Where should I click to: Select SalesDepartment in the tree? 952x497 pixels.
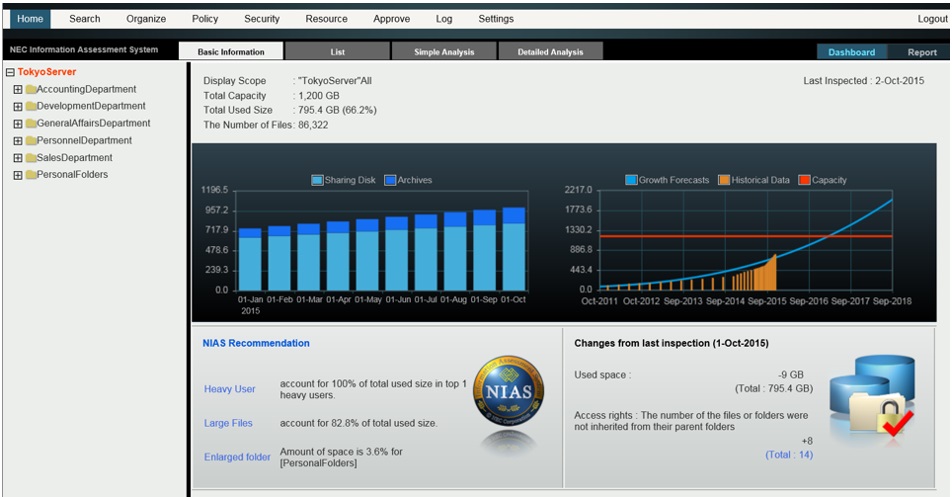click(x=74, y=157)
